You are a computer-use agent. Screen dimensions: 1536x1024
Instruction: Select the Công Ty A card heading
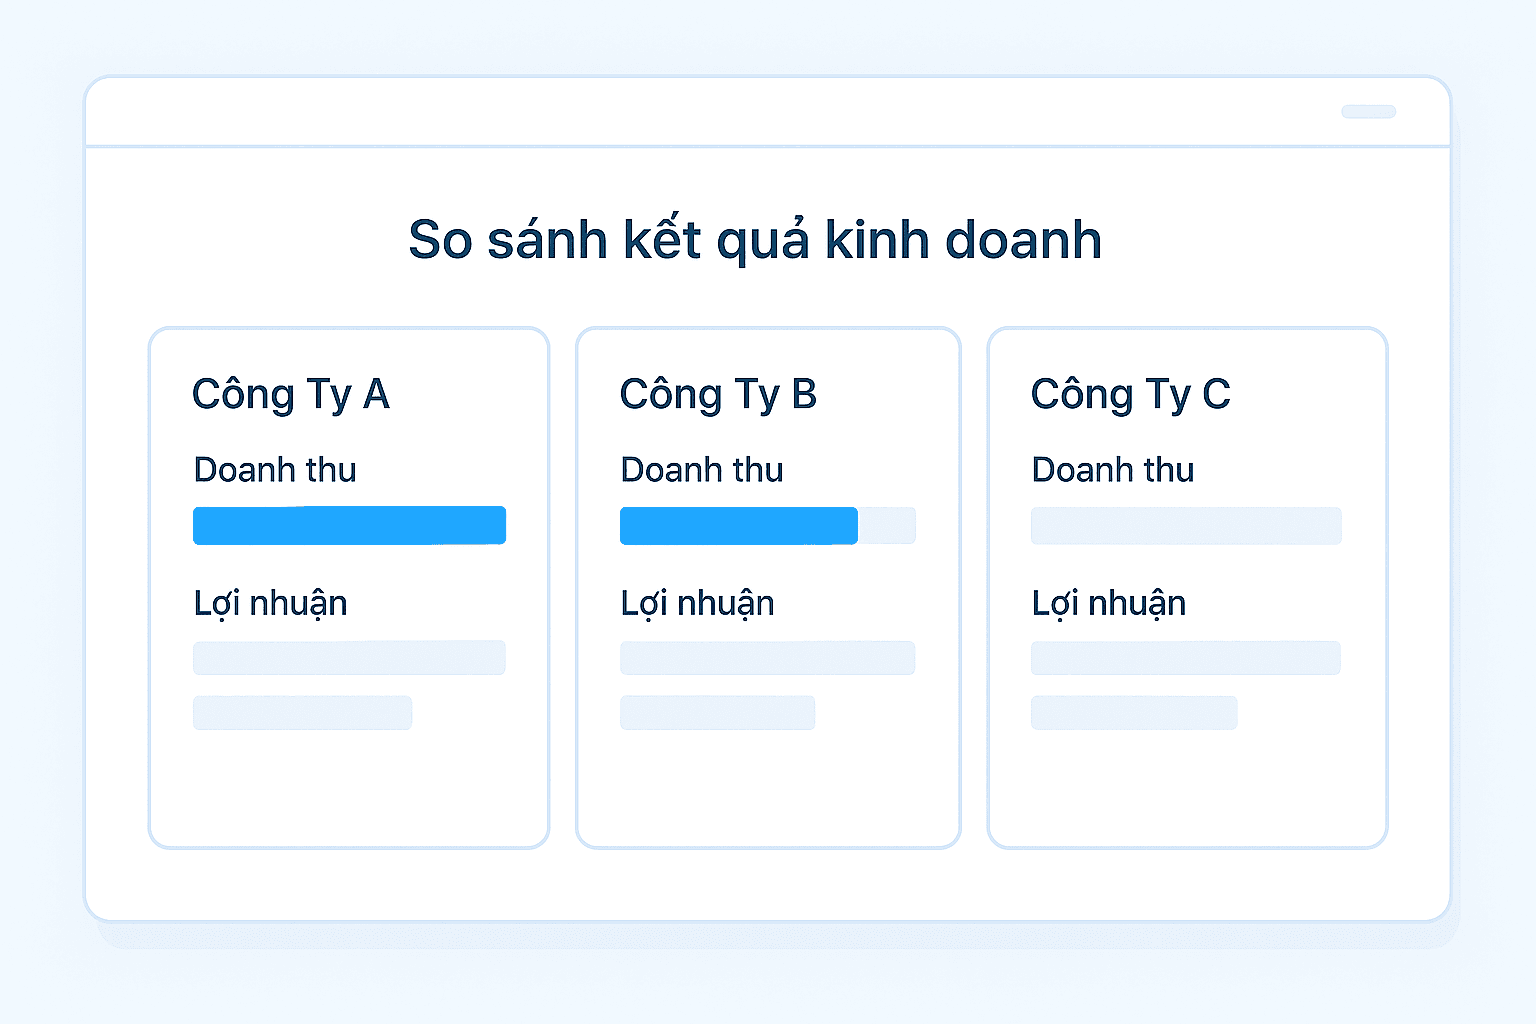[290, 394]
